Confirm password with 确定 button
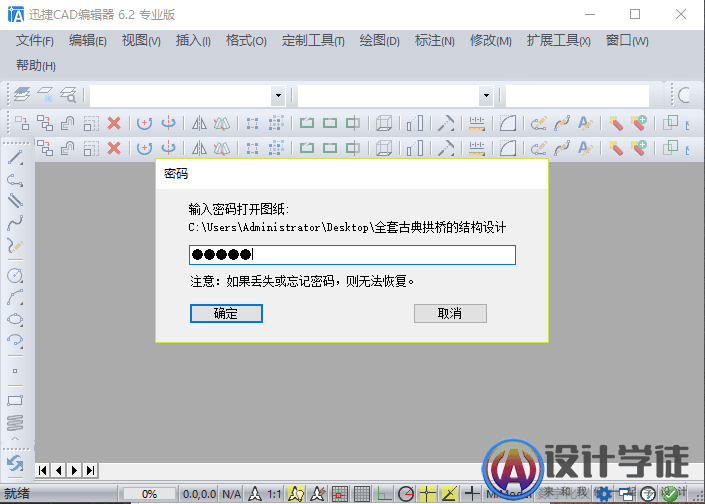The image size is (705, 504). (x=226, y=313)
